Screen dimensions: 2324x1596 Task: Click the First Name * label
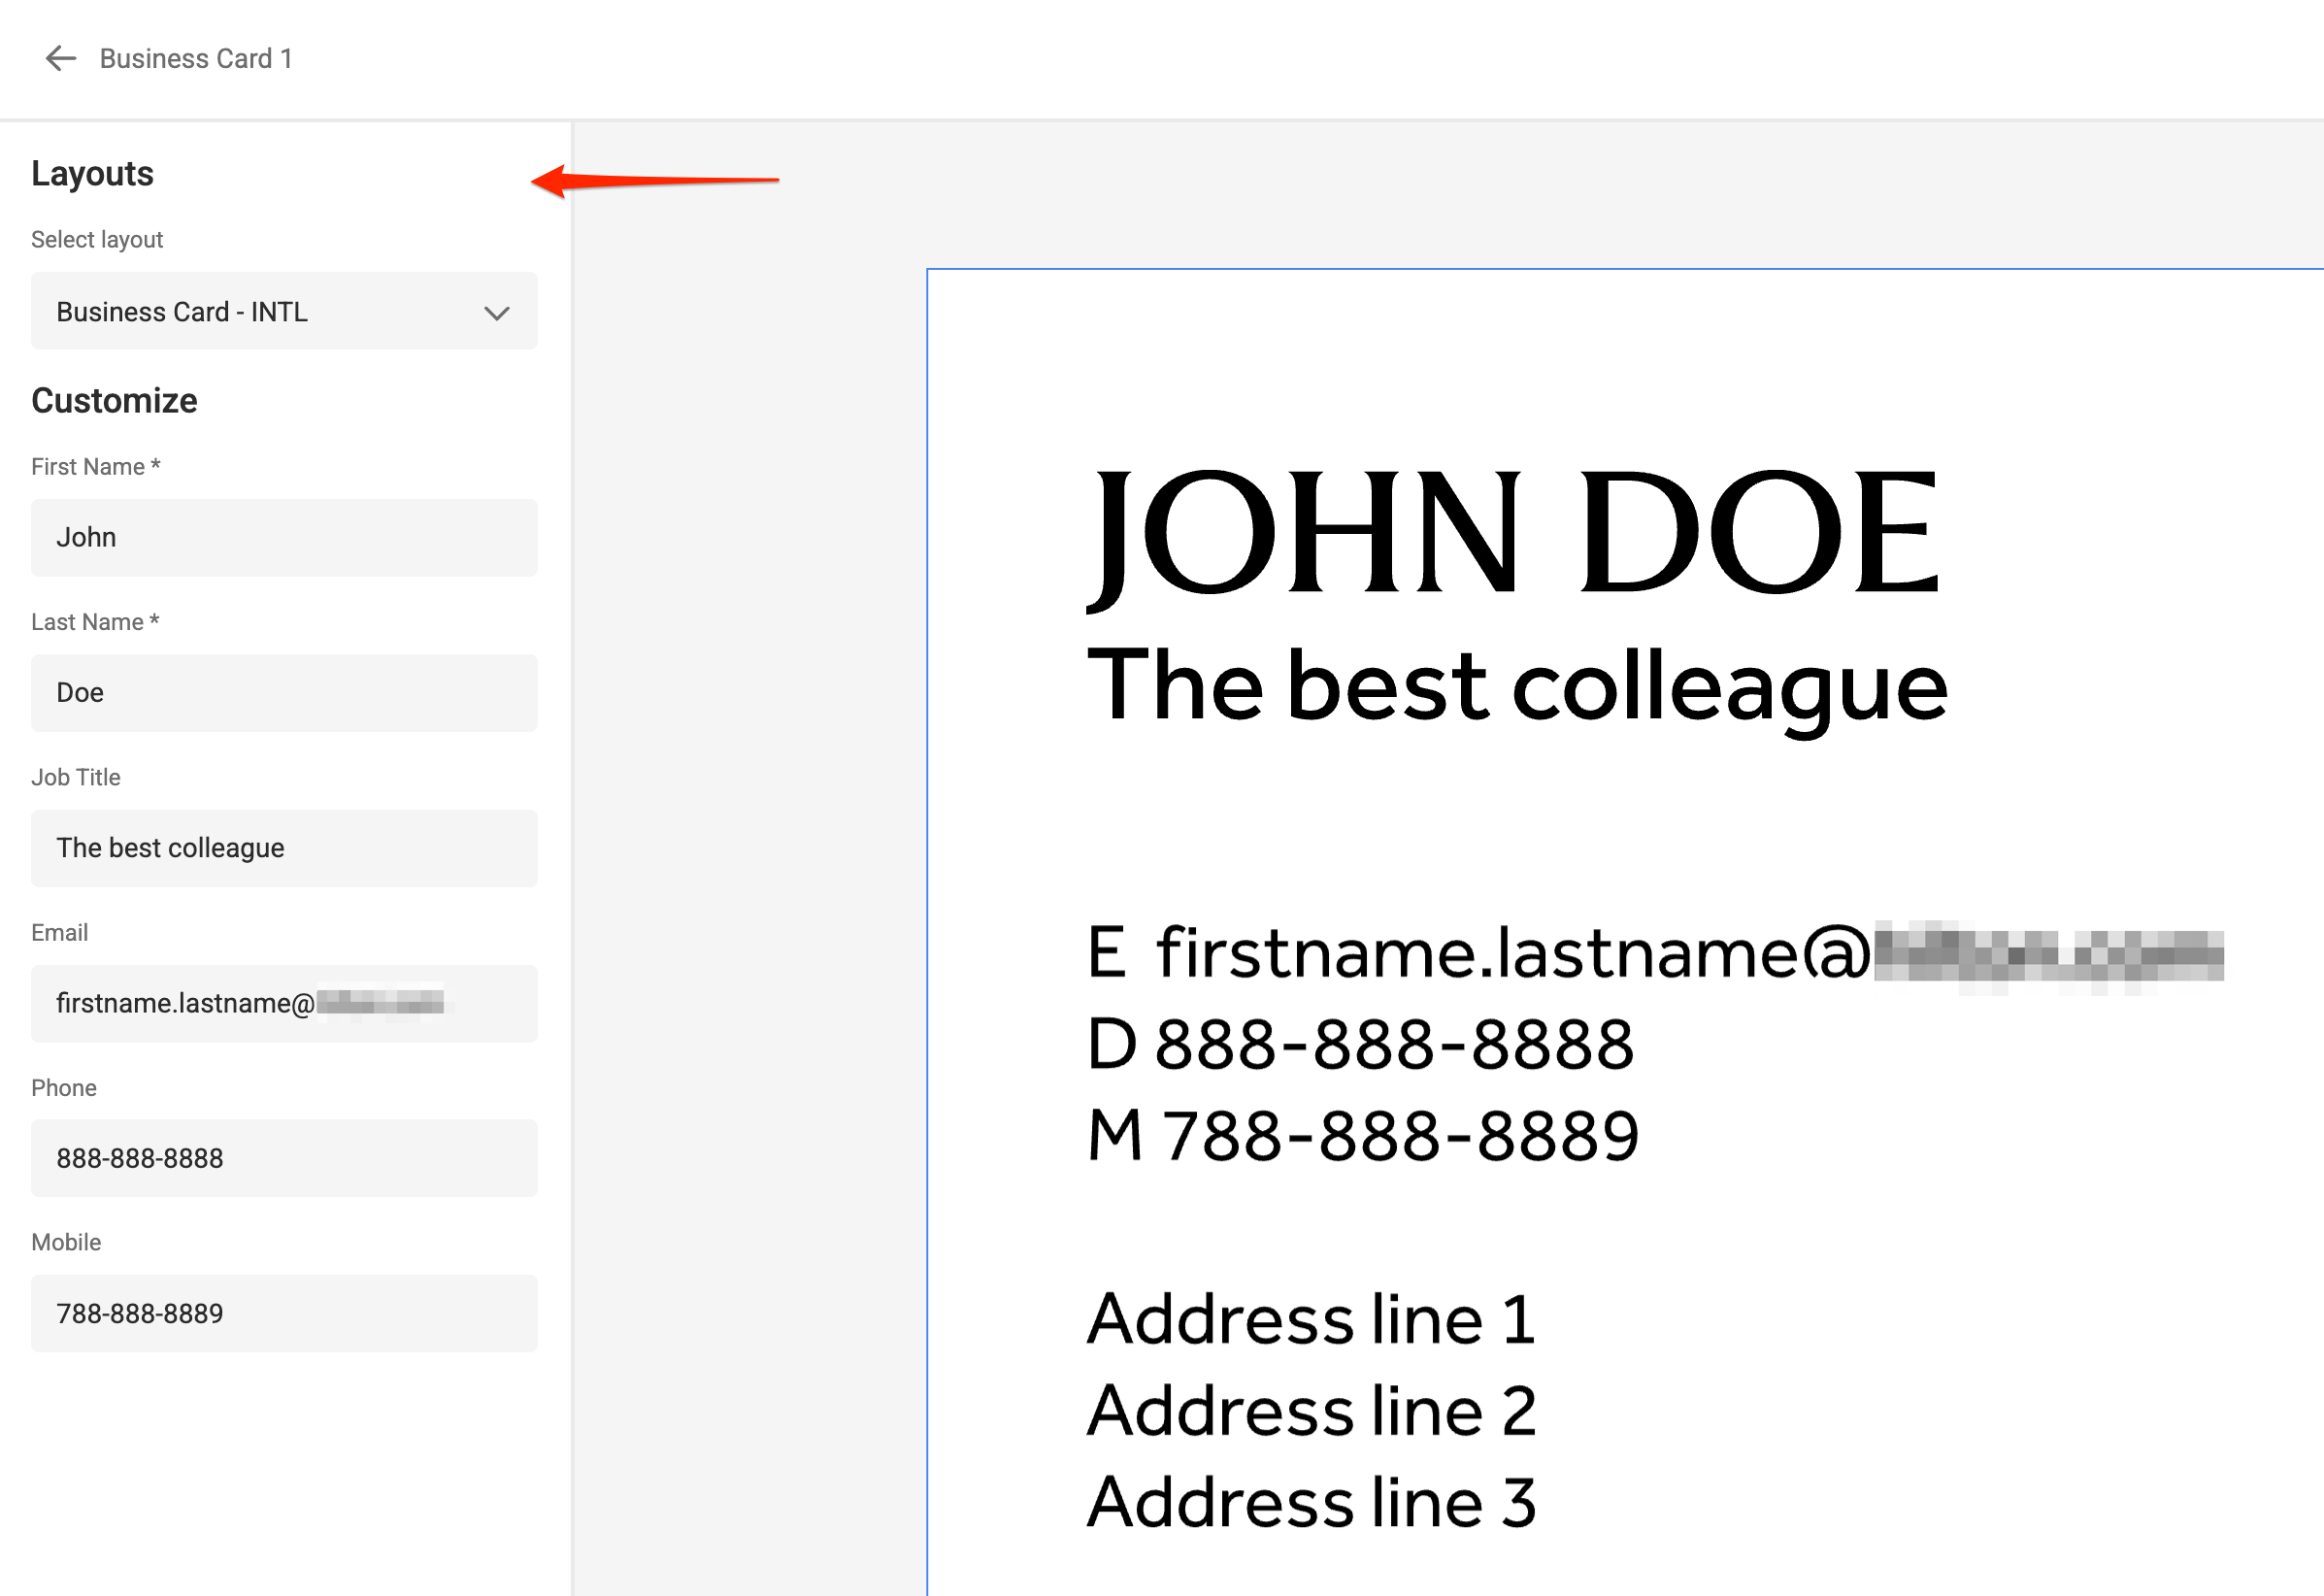(96, 466)
